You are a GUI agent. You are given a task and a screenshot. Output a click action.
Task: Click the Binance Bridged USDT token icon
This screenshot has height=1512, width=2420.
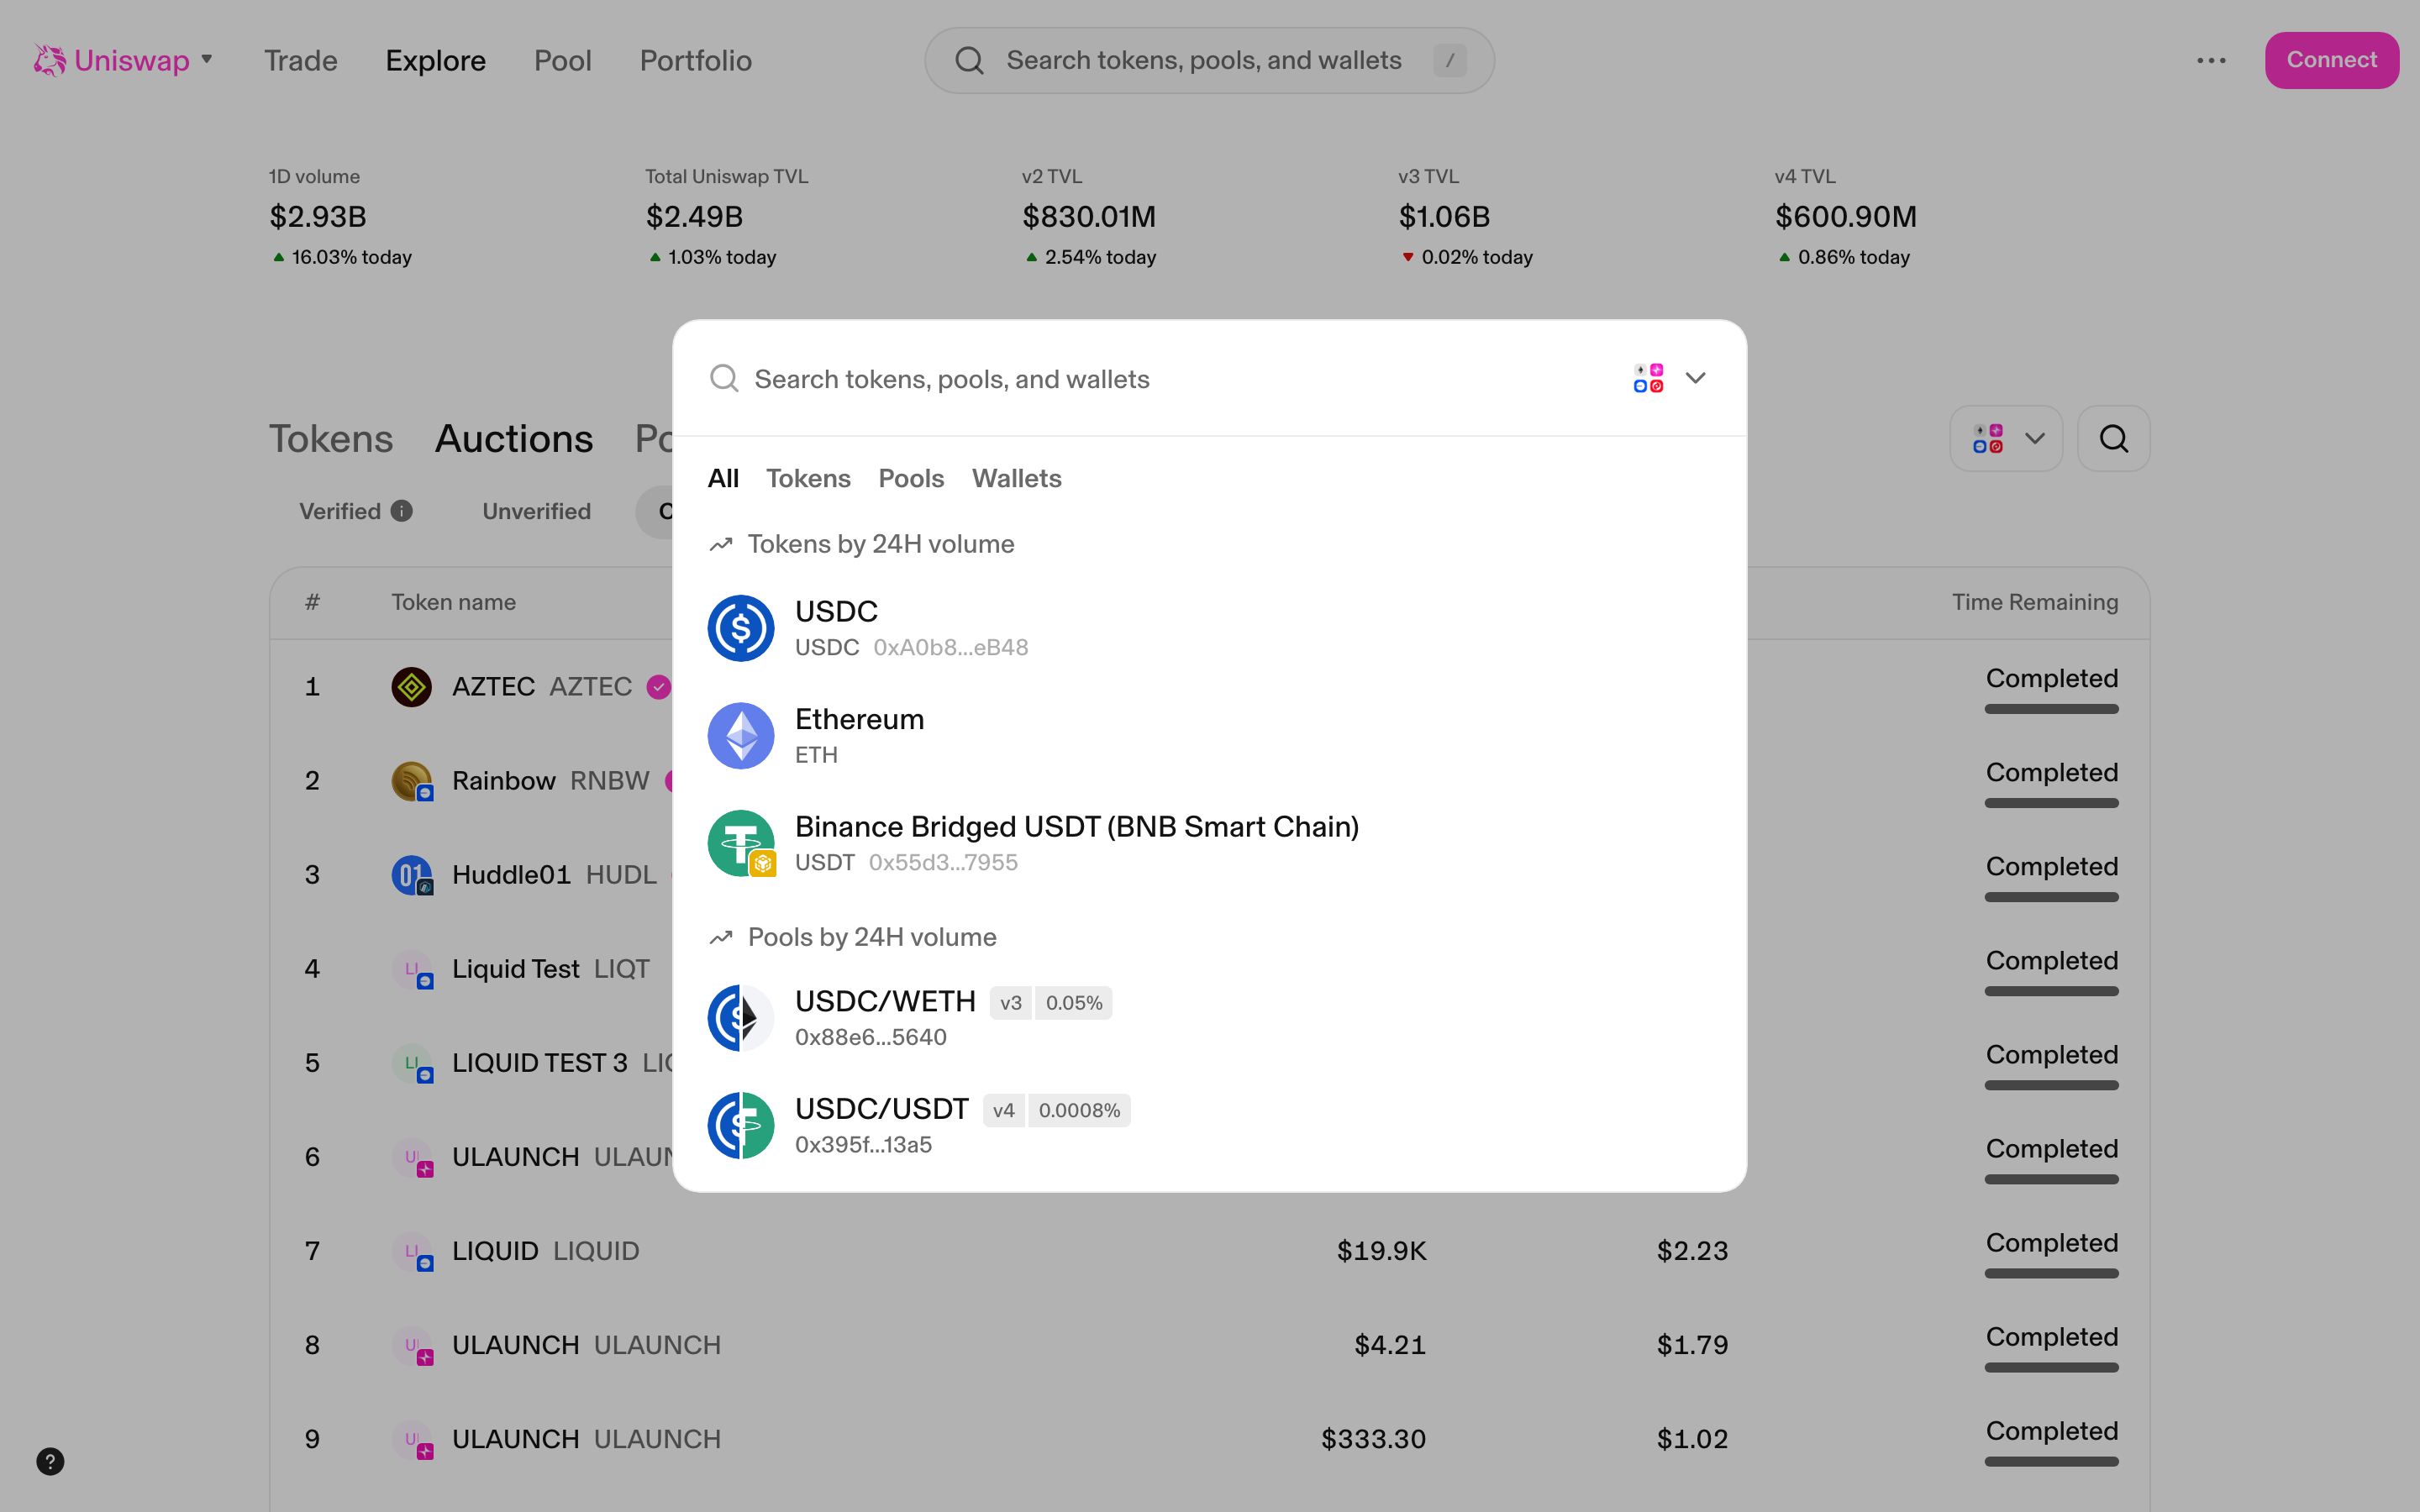[740, 843]
